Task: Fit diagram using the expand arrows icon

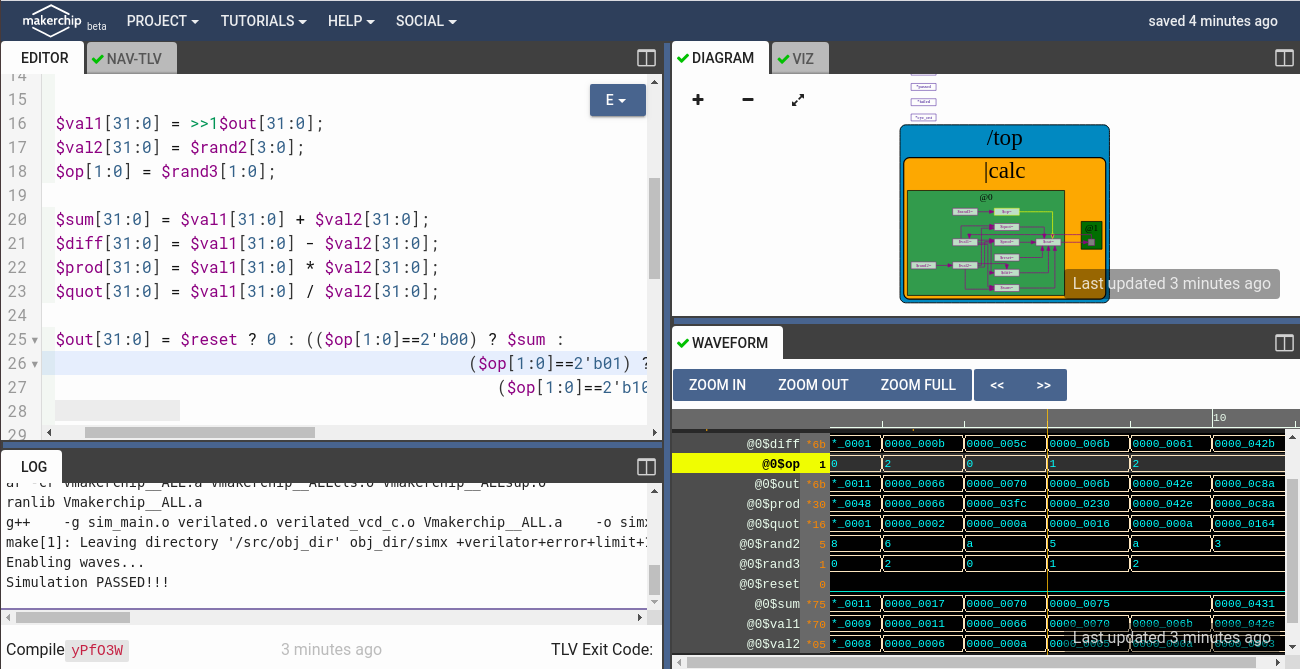Action: coord(798,100)
